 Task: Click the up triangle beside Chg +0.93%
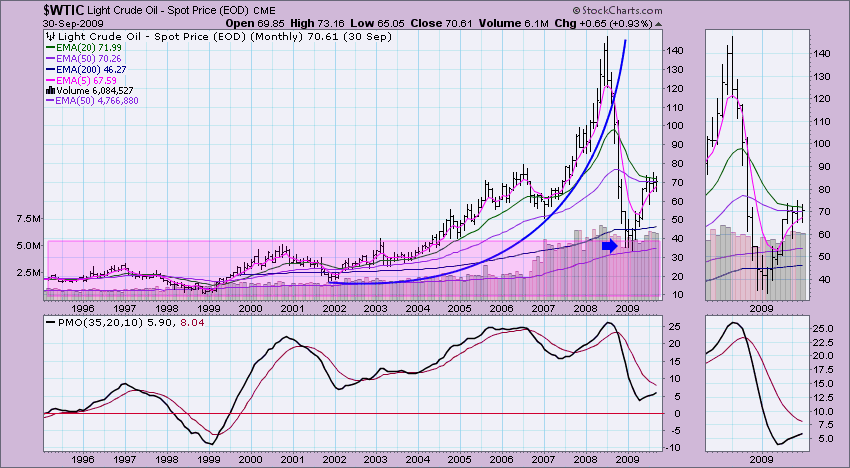[x=658, y=24]
